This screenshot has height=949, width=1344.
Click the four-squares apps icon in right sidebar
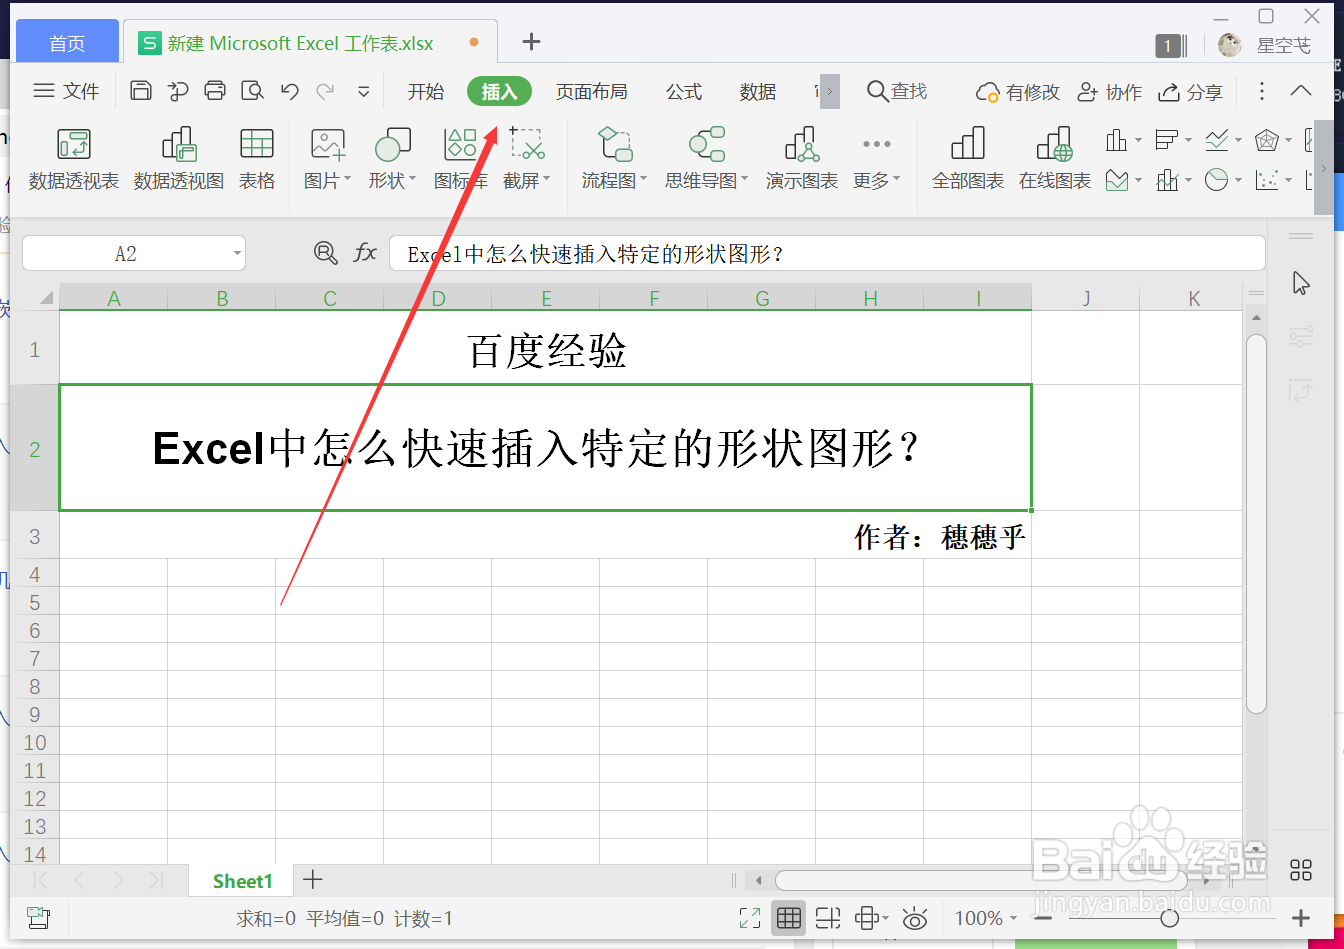(1301, 870)
